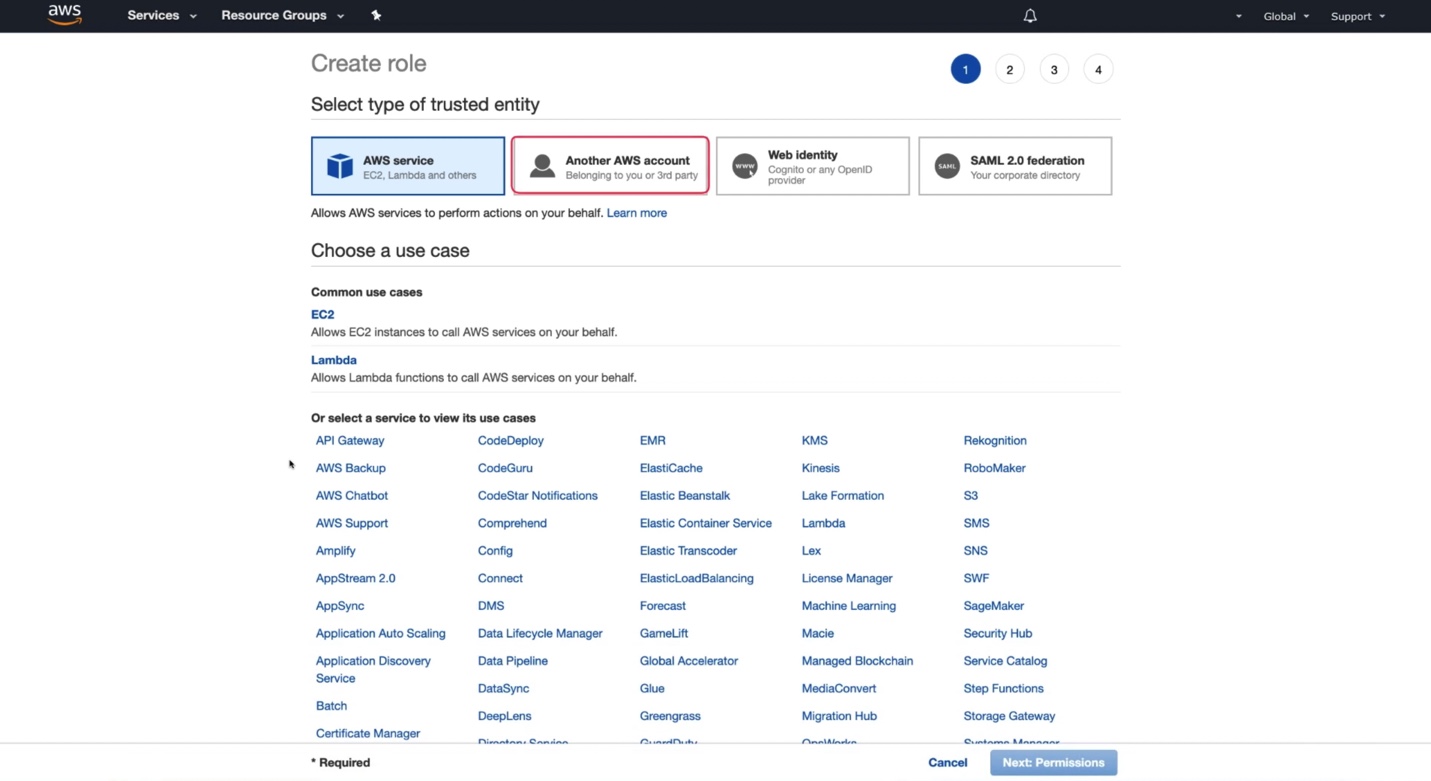The image size is (1431, 781).
Task: Expand the Support menu
Action: 1358,16
